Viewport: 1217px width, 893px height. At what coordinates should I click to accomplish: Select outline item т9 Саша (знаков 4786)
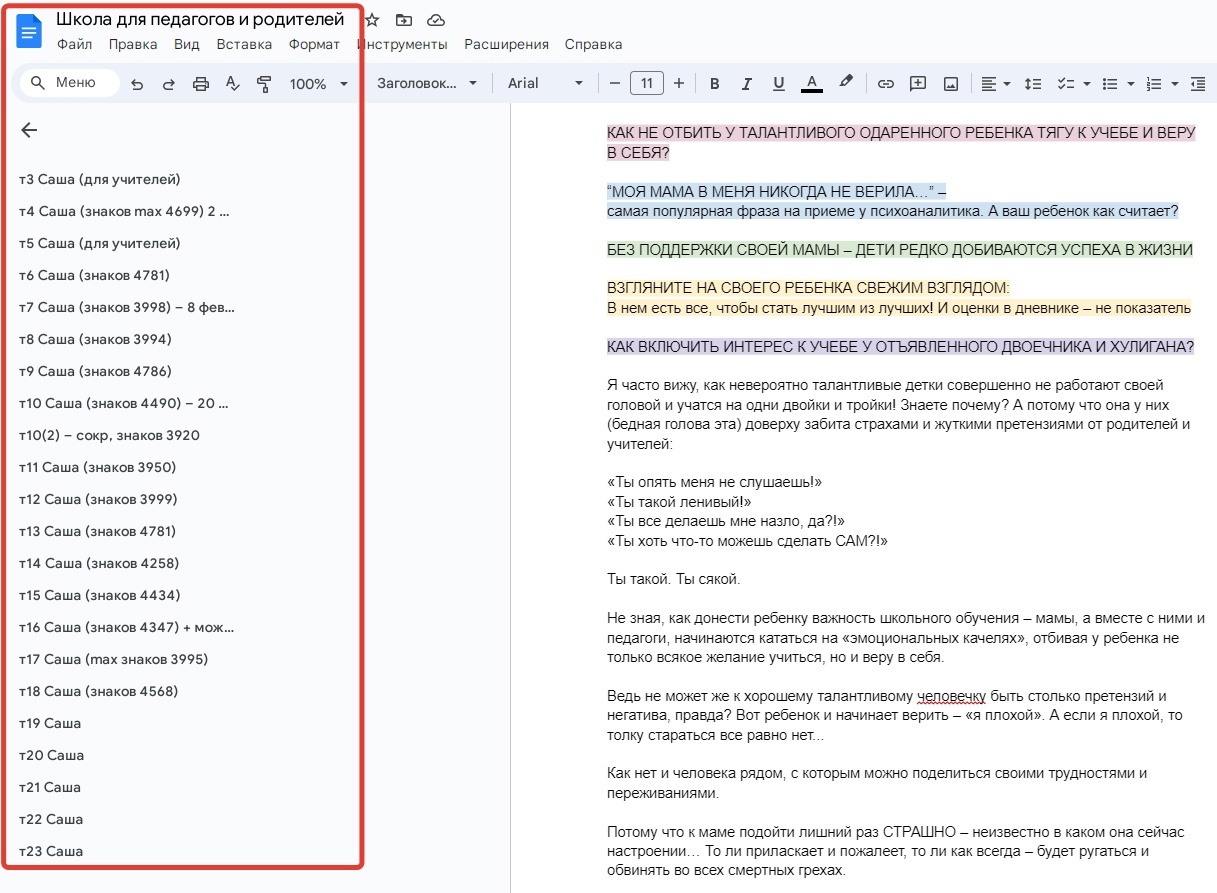[x=95, y=371]
